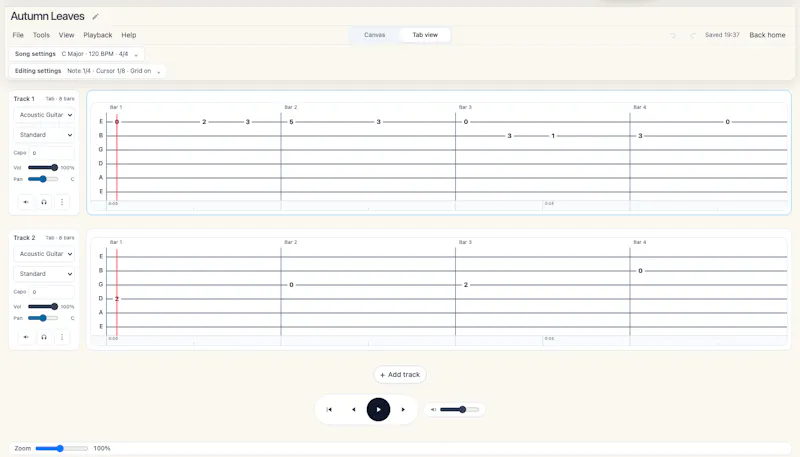
Task: Expand the Editing settings panel
Action: (88, 71)
